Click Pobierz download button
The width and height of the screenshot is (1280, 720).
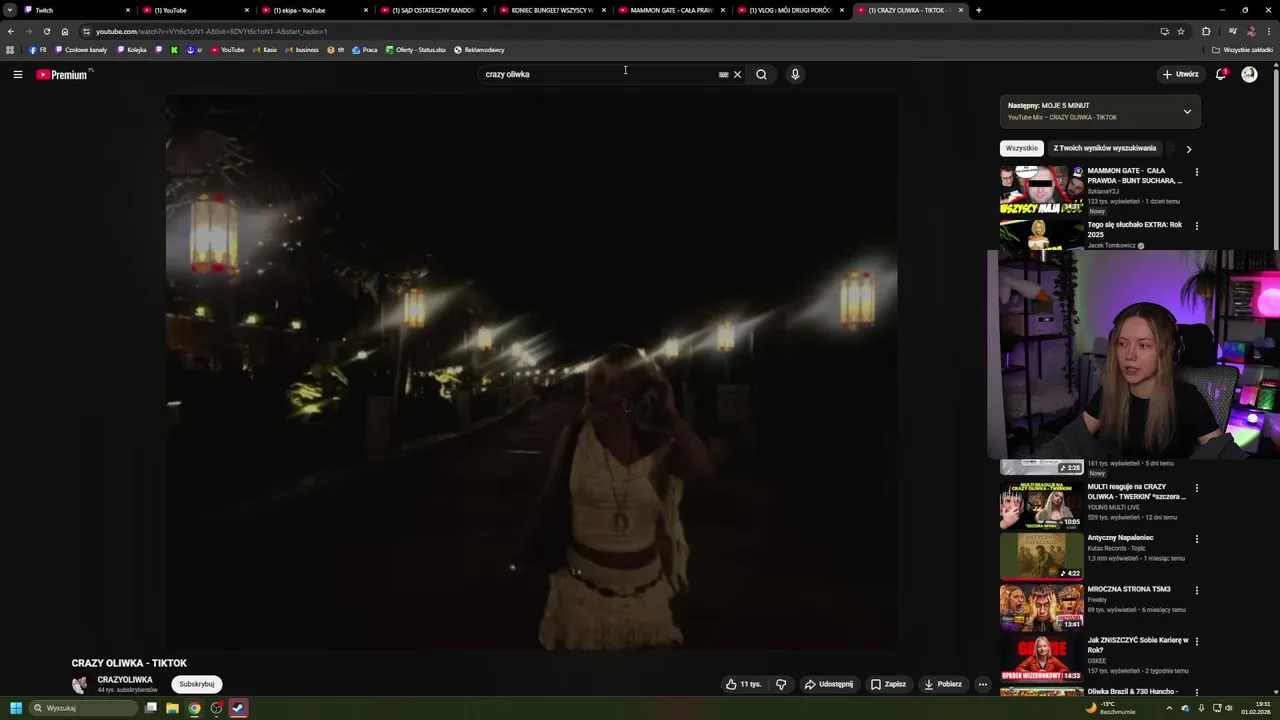point(943,684)
